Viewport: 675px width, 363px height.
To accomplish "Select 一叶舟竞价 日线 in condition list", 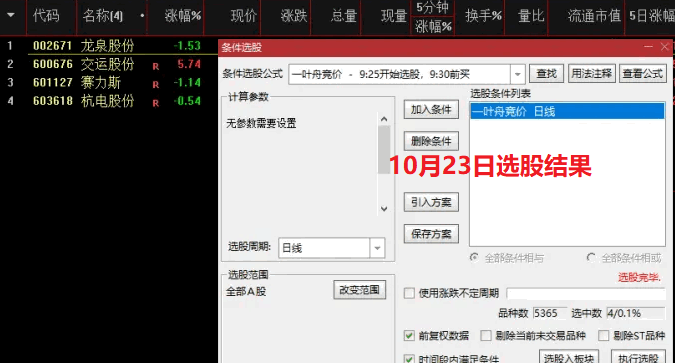I will point(567,112).
